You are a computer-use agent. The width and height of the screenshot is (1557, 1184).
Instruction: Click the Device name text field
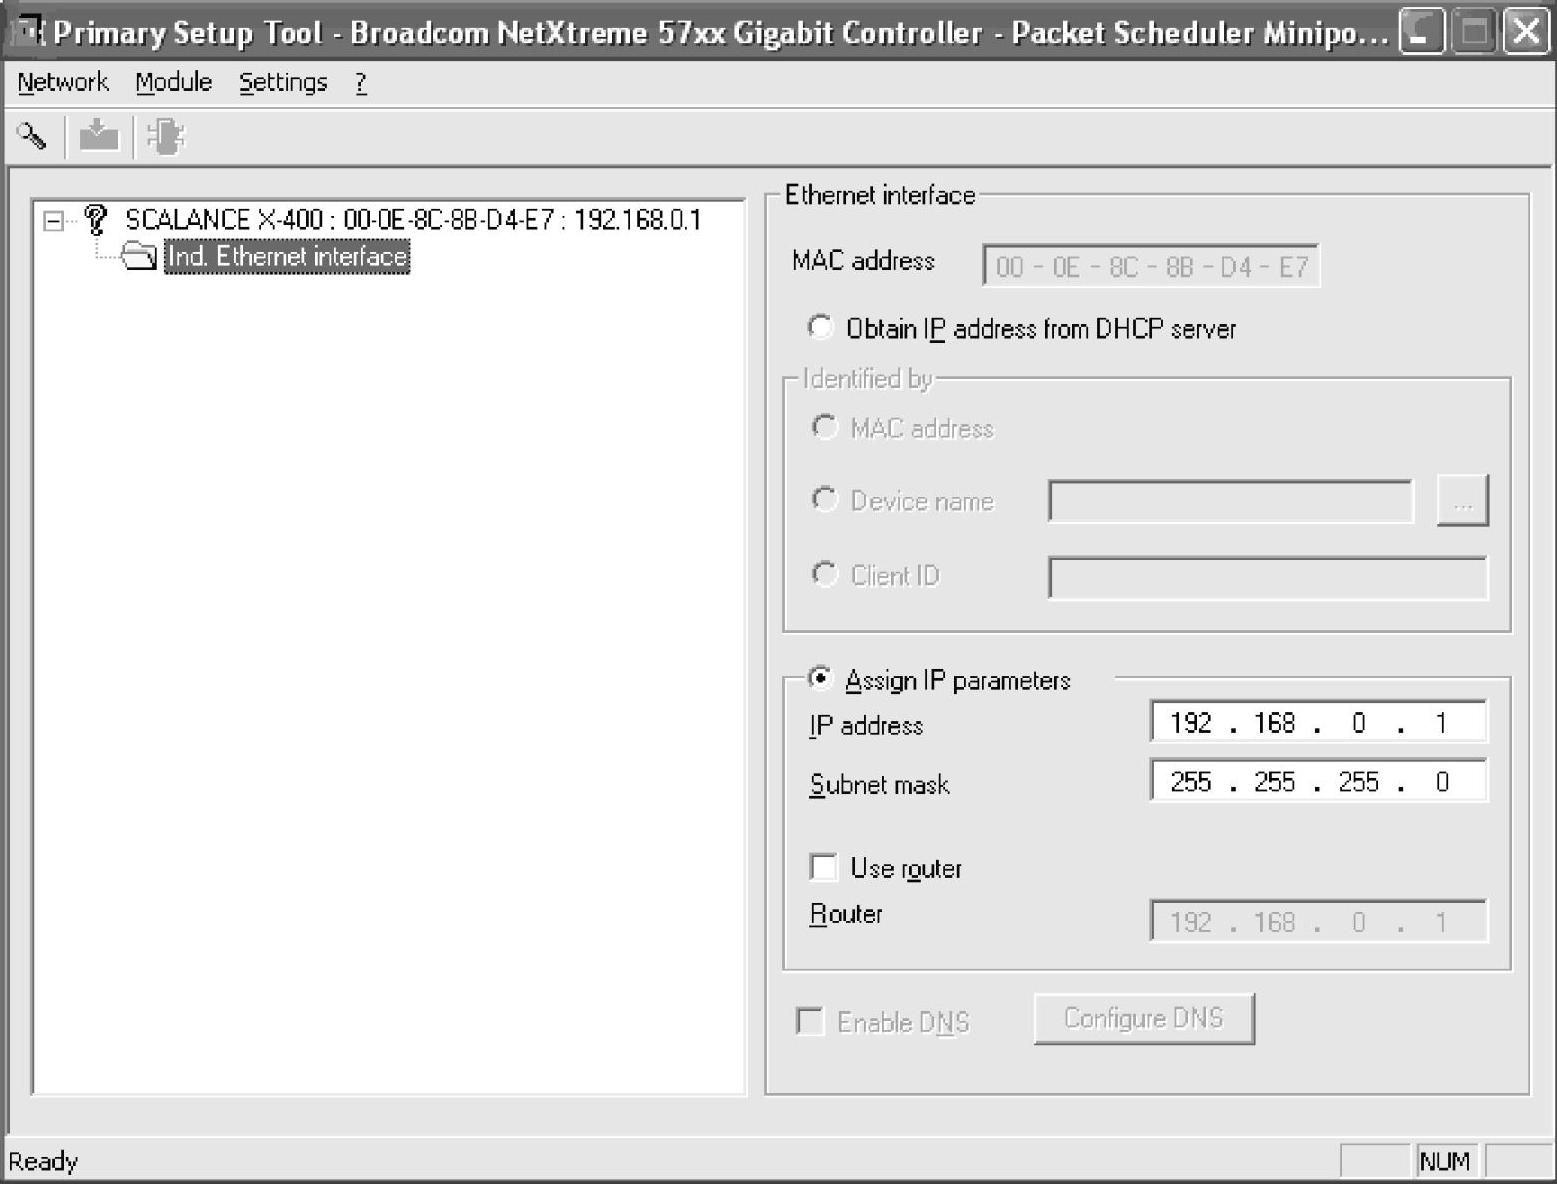pos(1231,500)
